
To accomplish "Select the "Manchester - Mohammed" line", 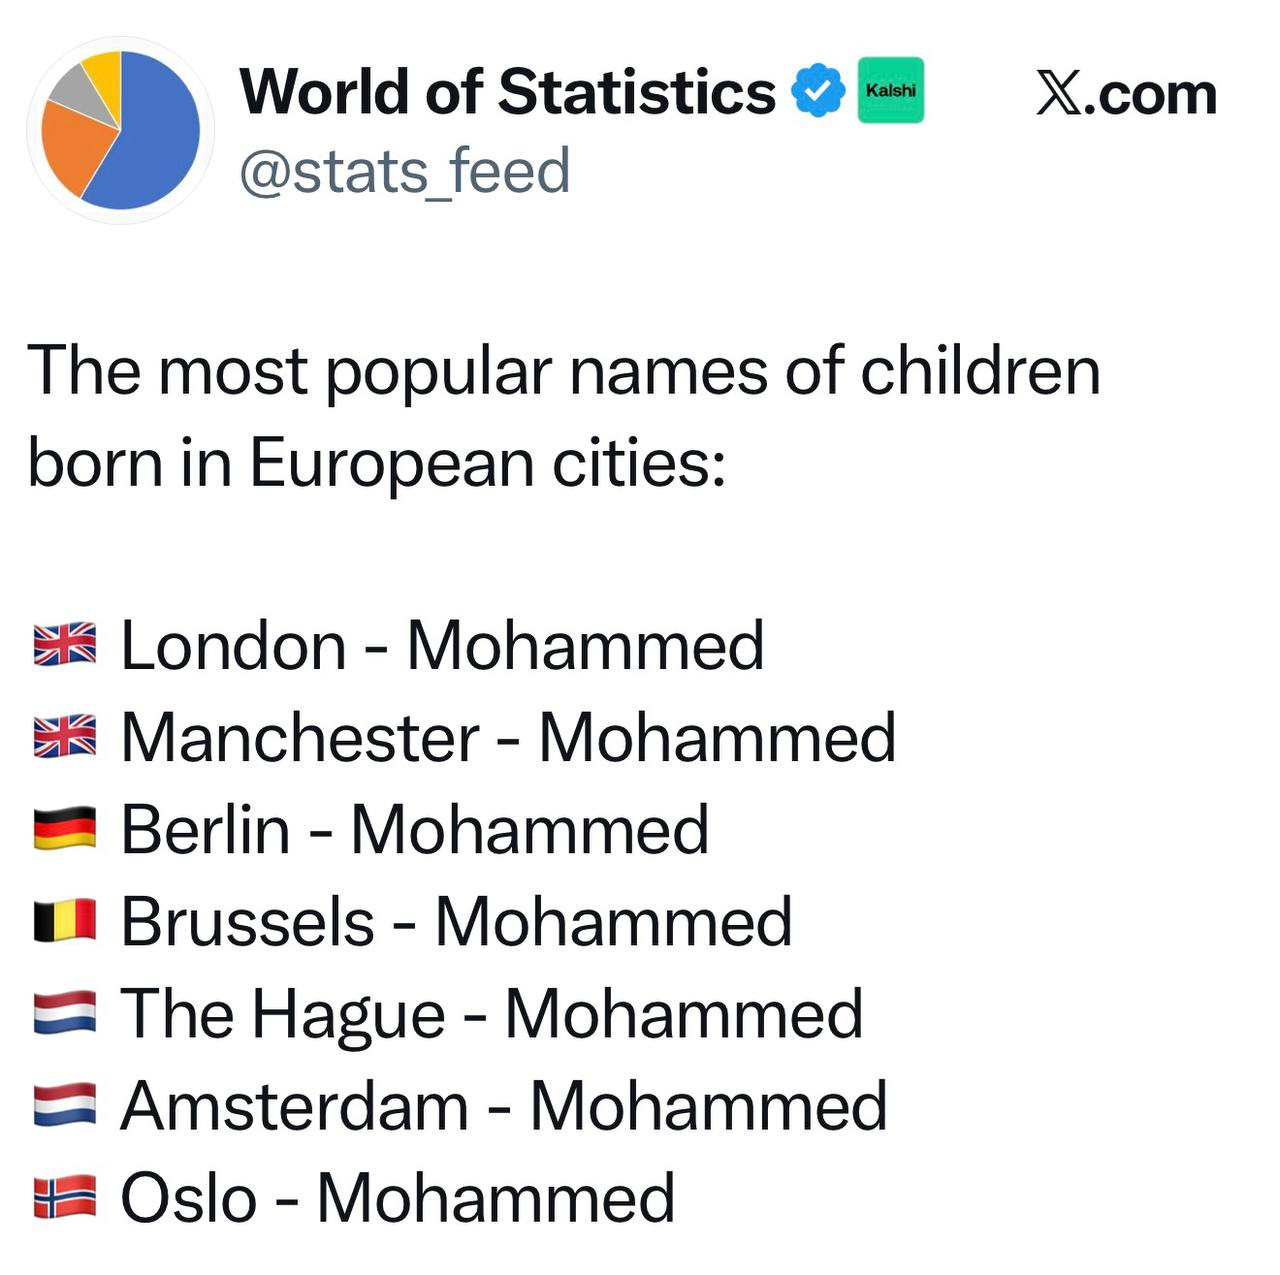I will click(x=508, y=737).
